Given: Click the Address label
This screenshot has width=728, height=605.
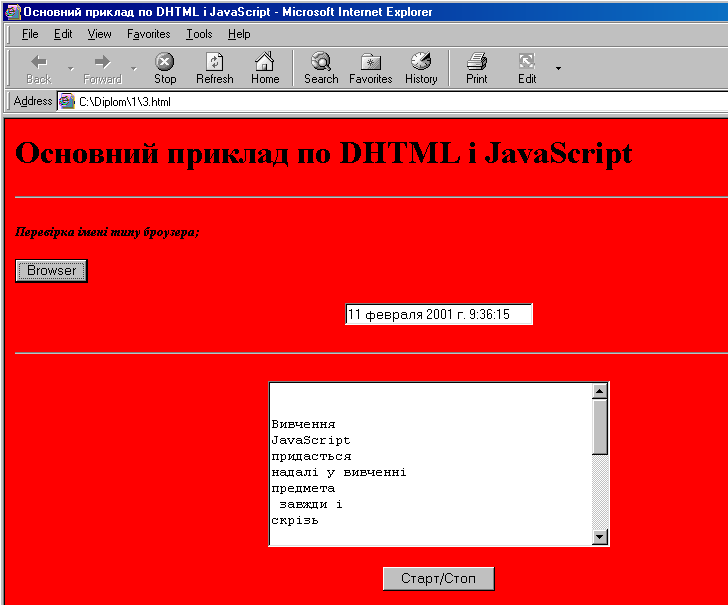Looking at the screenshot, I should point(33,101).
